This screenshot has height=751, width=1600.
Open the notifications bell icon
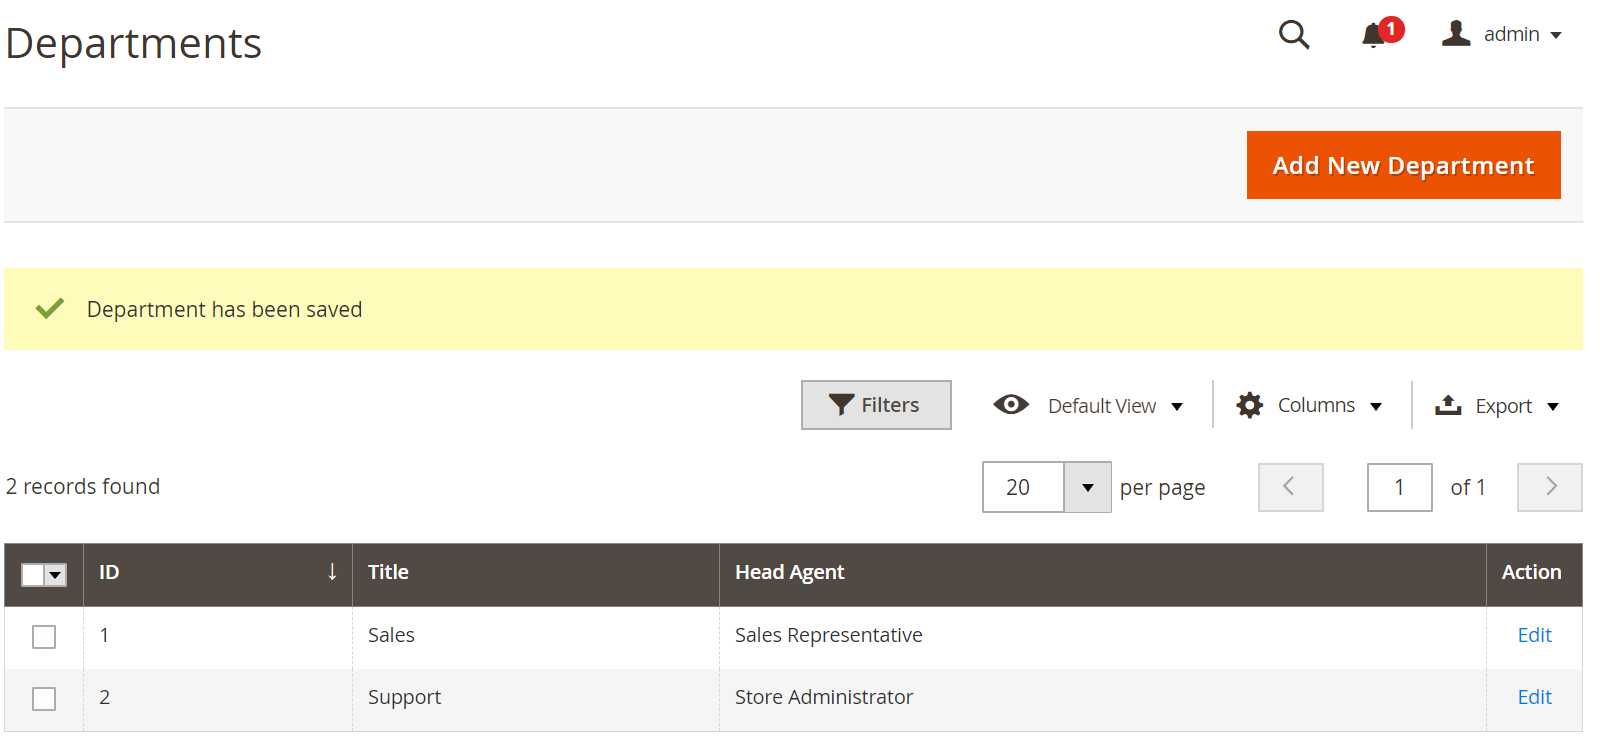[1374, 36]
